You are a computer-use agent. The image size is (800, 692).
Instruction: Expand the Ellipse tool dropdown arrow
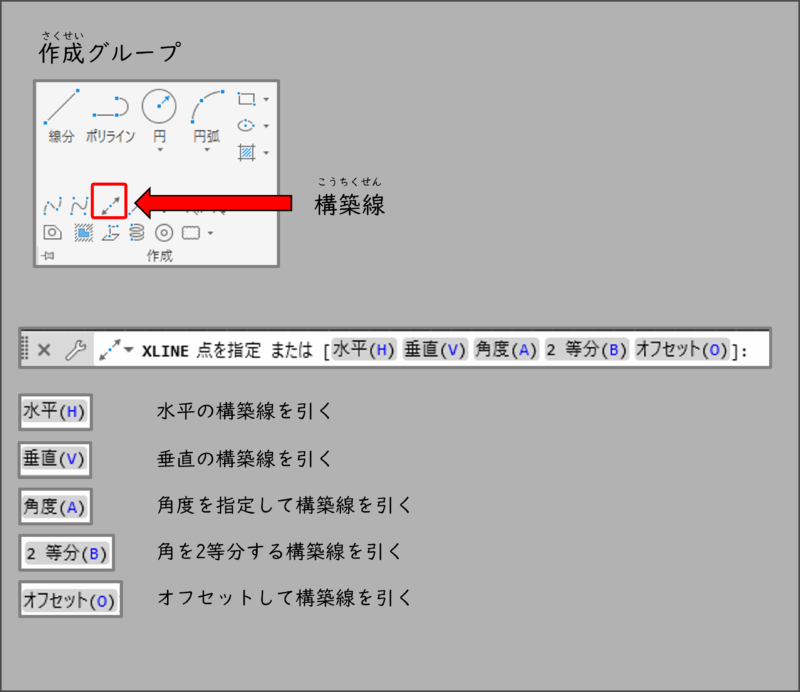[266, 126]
